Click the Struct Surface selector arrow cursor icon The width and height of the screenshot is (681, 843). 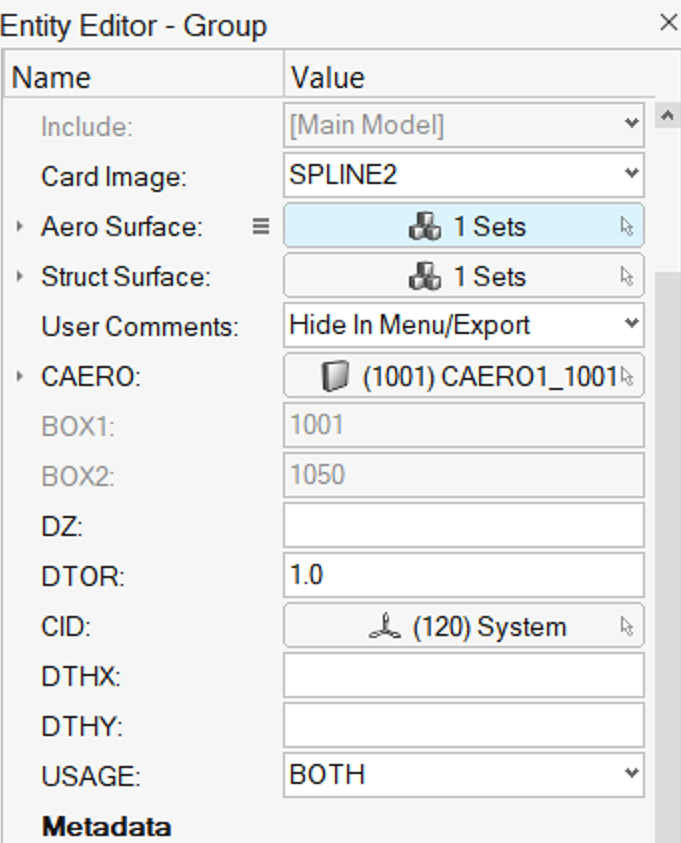(627, 276)
